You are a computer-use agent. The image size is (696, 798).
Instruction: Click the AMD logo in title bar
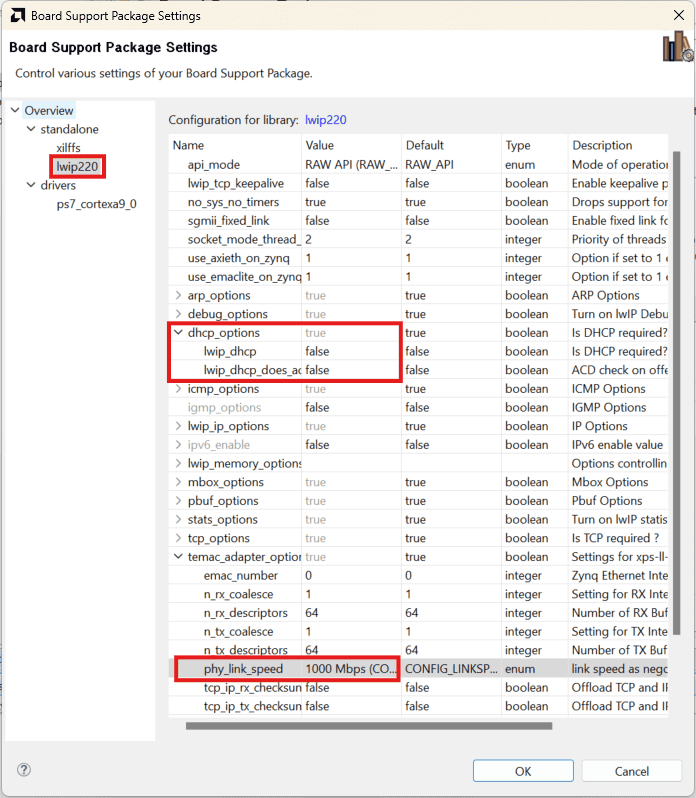click(x=16, y=16)
